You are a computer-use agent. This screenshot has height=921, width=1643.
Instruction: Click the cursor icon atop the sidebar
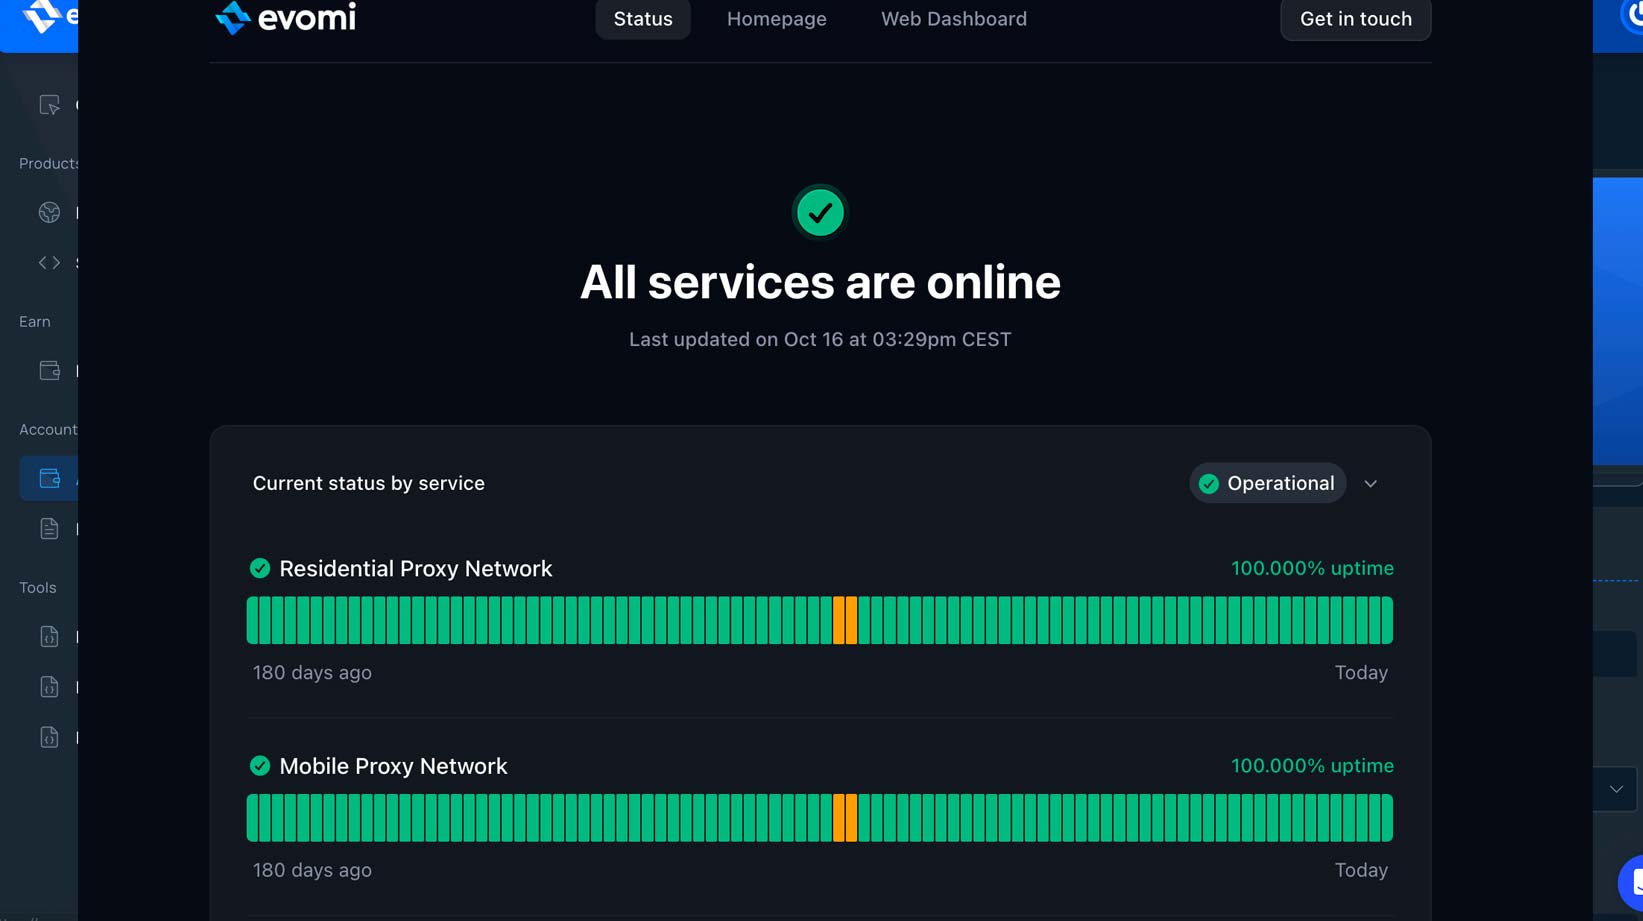49,105
